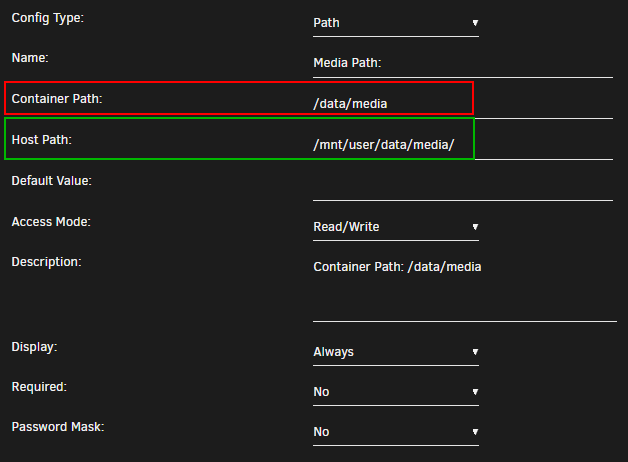Screen dimensions: 628x462
Task: Click the Default Value label
Action: point(51,181)
